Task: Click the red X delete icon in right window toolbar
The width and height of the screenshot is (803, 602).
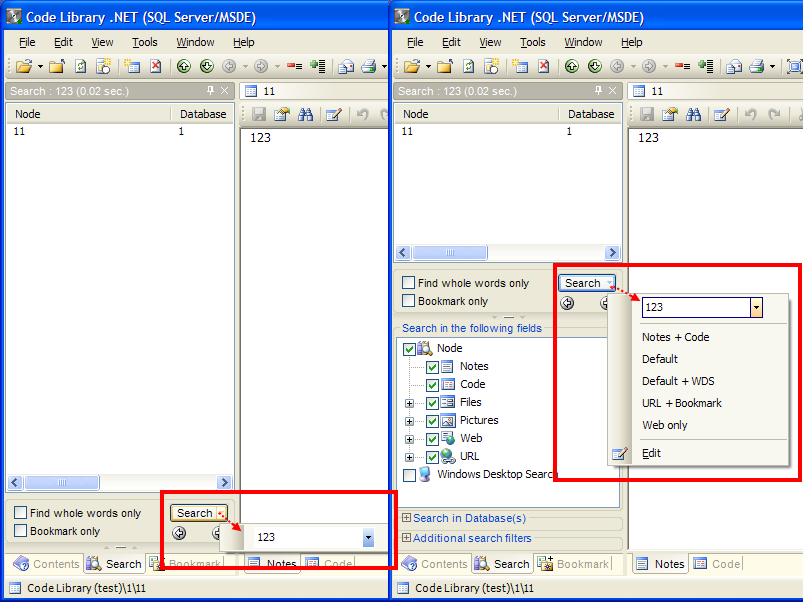Action: click(x=544, y=66)
